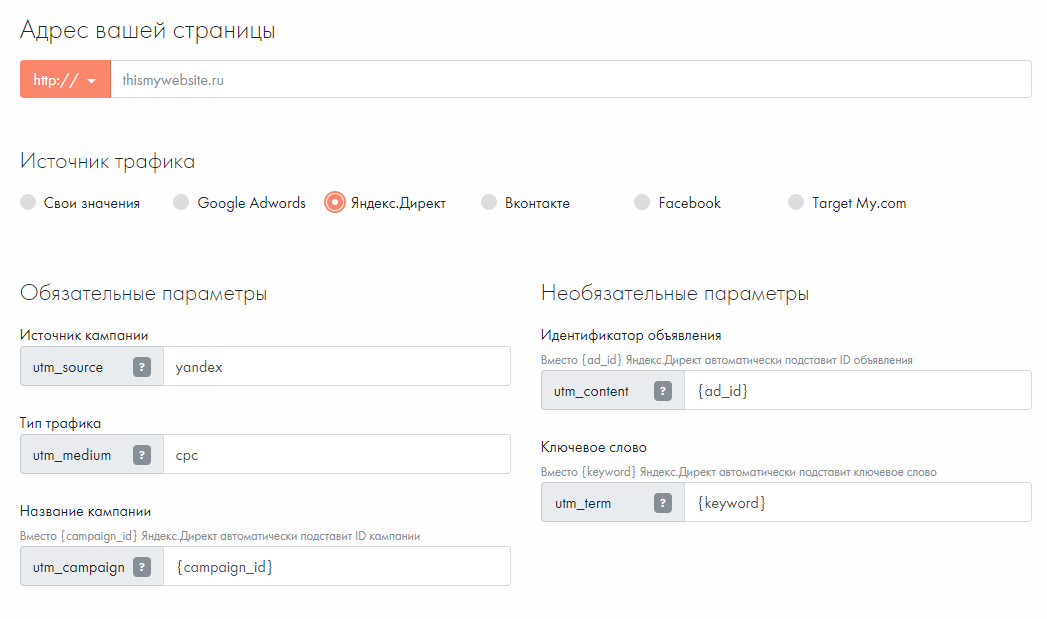Open help icon next to utm_source

[142, 367]
